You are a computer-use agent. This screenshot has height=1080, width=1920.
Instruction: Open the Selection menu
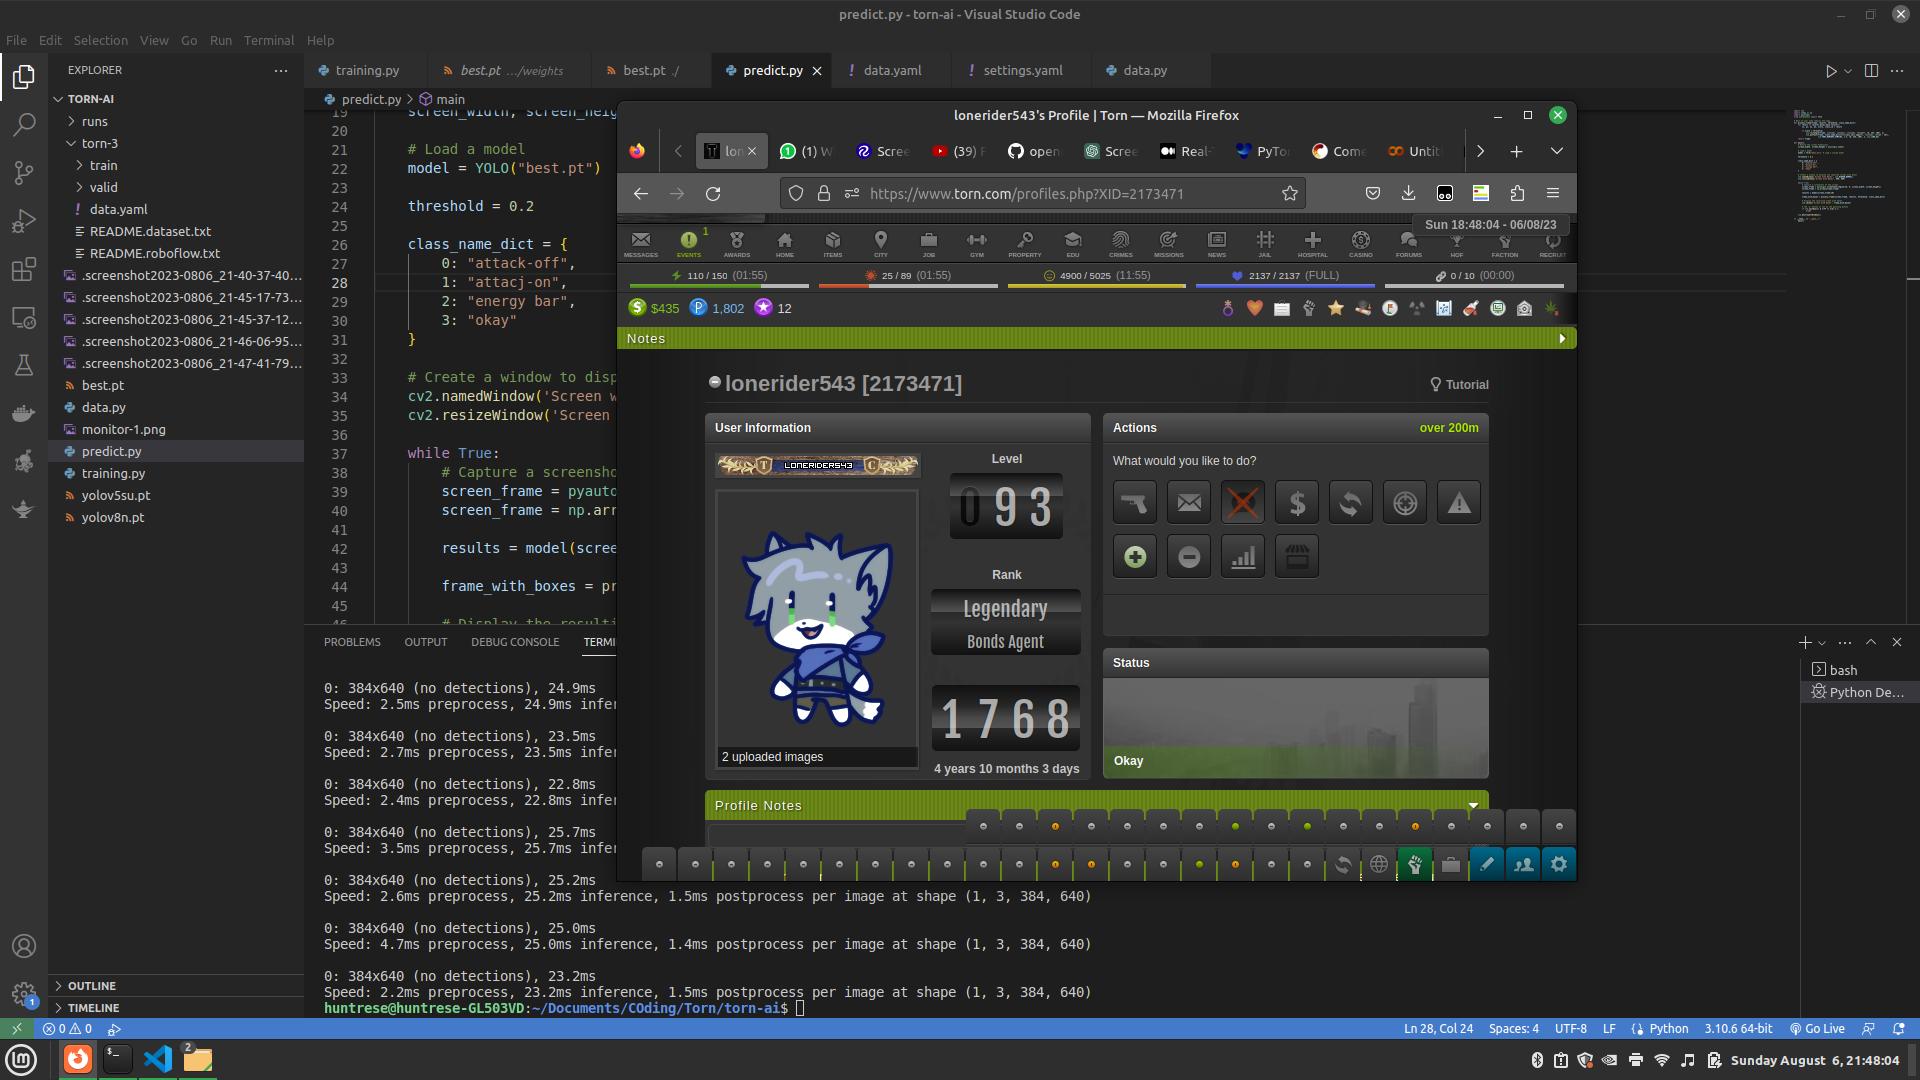point(101,40)
